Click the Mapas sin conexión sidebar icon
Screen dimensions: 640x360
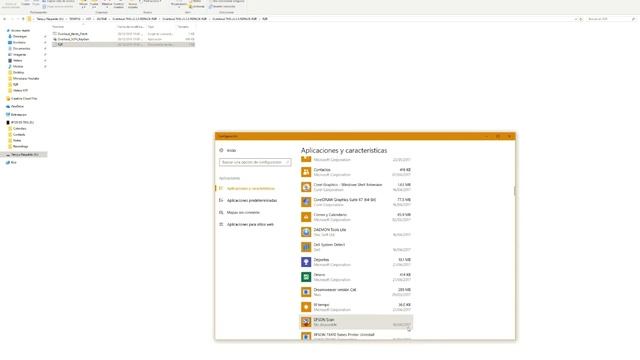click(x=221, y=212)
